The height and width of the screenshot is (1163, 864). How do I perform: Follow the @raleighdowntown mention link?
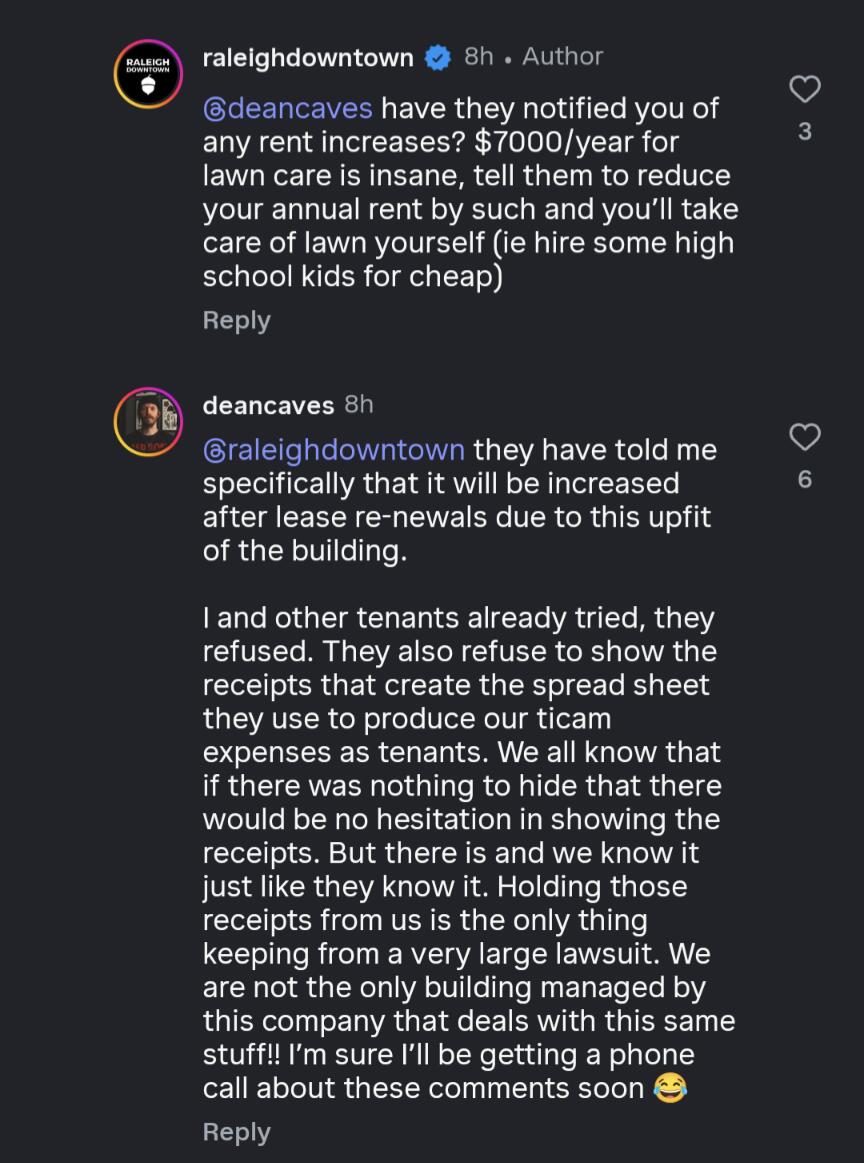(x=334, y=450)
